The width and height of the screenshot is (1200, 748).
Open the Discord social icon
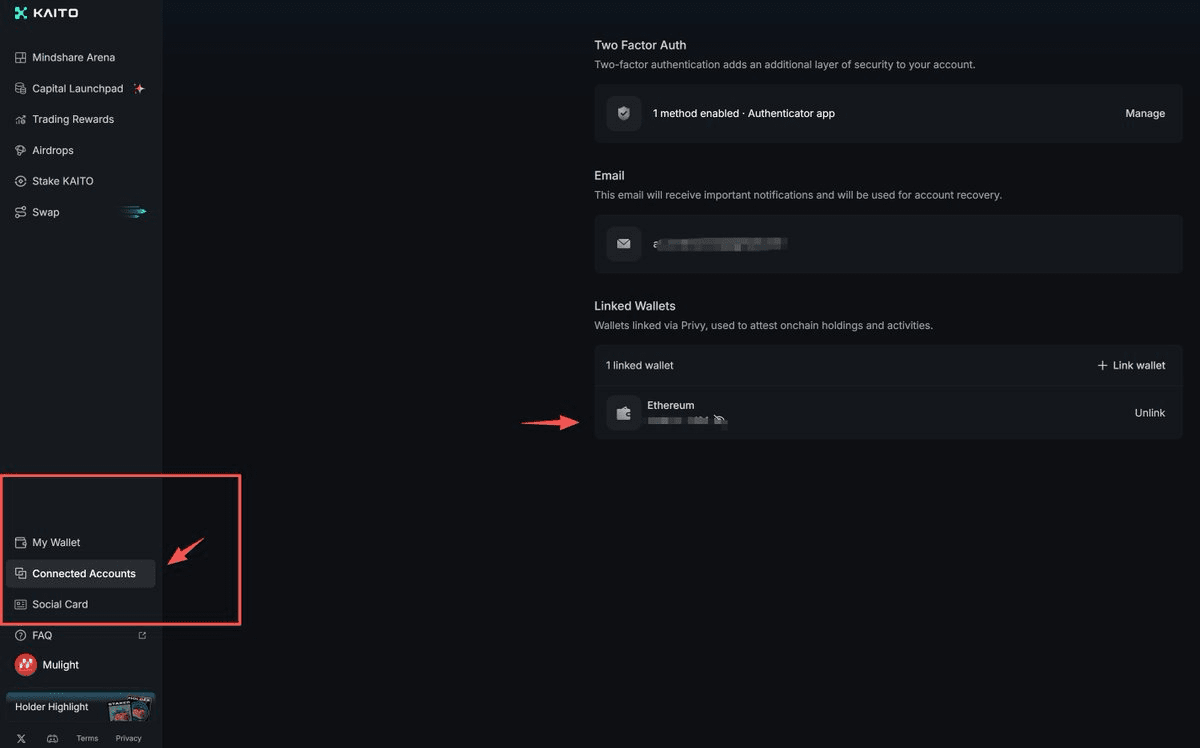[x=52, y=739]
